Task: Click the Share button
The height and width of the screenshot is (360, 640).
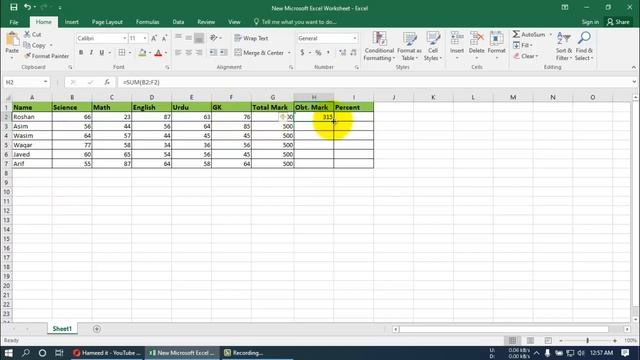Action: tap(618, 22)
